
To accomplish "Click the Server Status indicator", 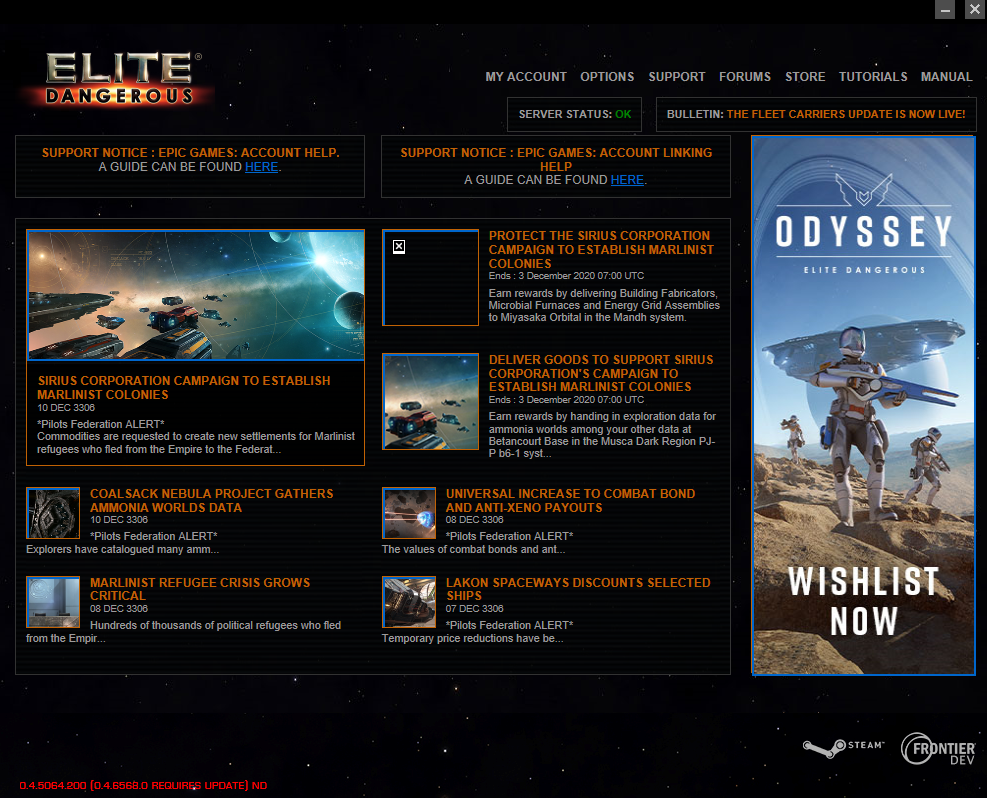I will point(574,115).
